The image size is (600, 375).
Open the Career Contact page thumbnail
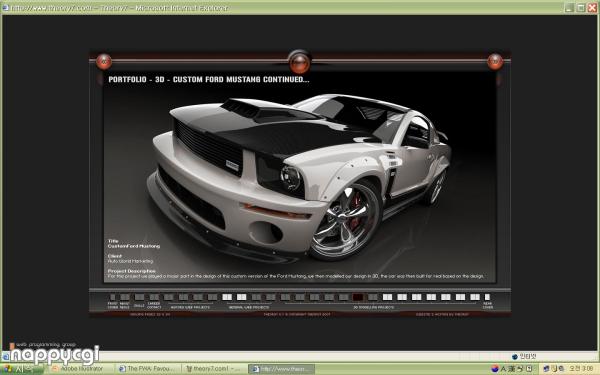point(154,297)
